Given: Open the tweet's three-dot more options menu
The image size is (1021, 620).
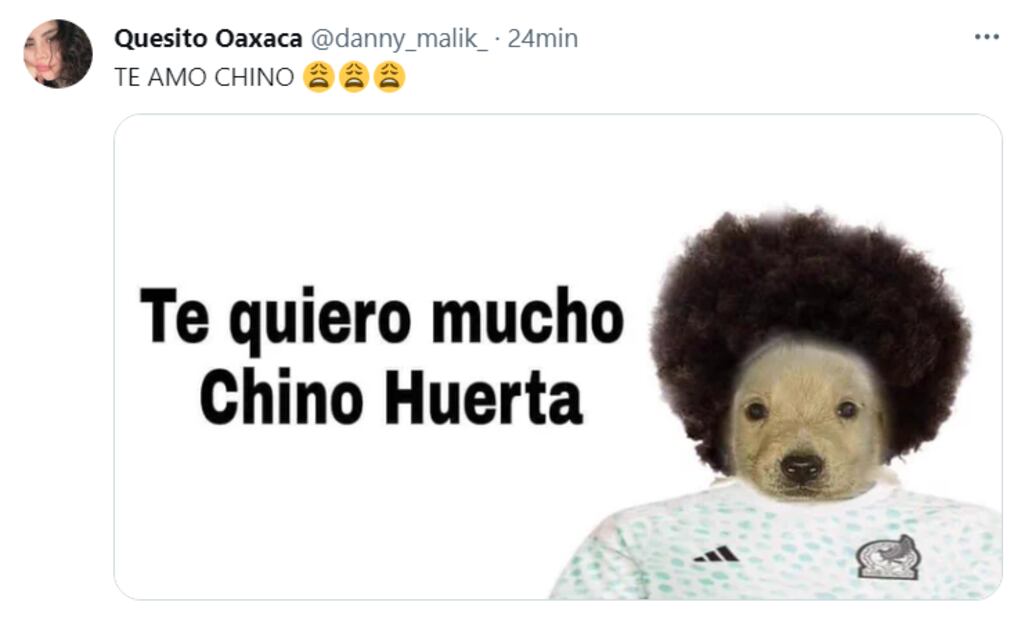Looking at the screenshot, I should [986, 37].
